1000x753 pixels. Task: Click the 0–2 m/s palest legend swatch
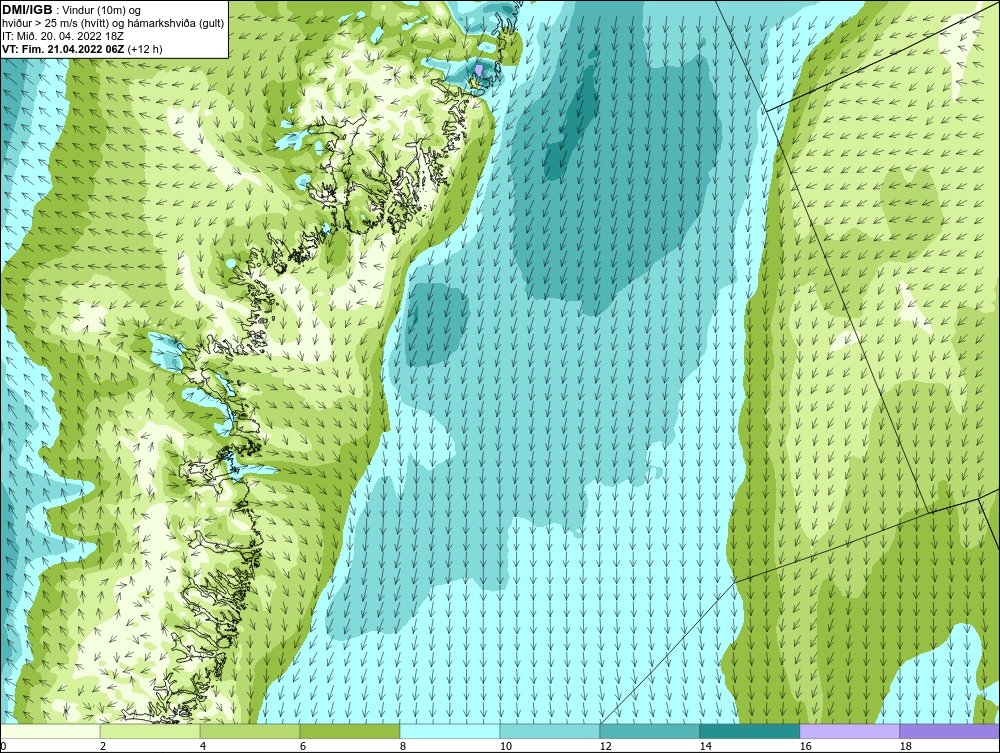pos(50,731)
